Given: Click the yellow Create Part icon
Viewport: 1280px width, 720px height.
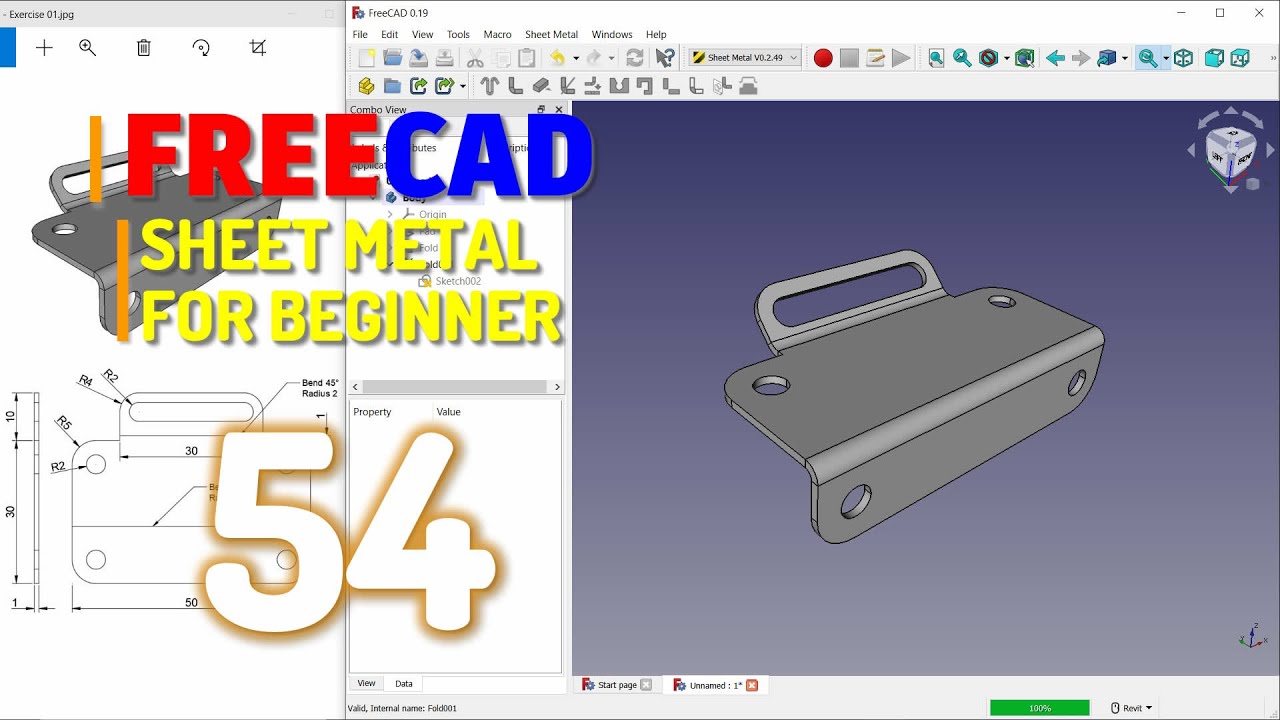Looking at the screenshot, I should point(366,86).
